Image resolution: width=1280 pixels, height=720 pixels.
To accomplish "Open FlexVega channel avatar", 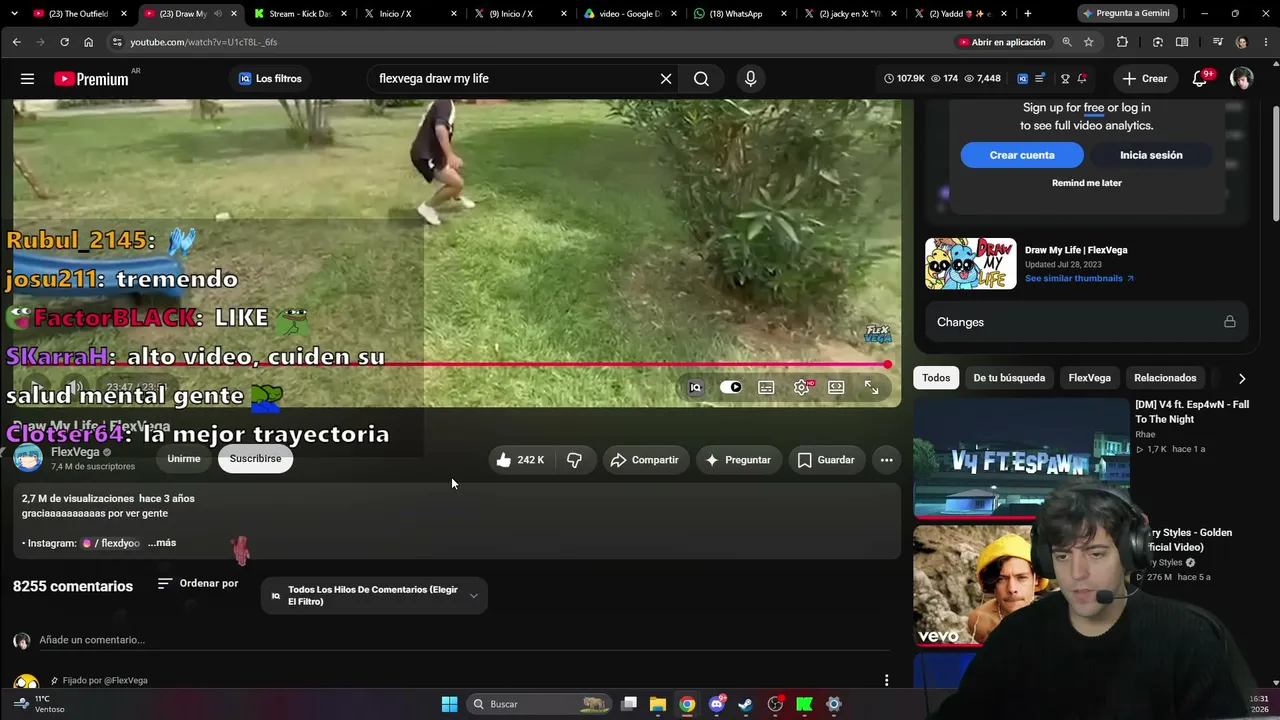I will pyautogui.click(x=28, y=457).
